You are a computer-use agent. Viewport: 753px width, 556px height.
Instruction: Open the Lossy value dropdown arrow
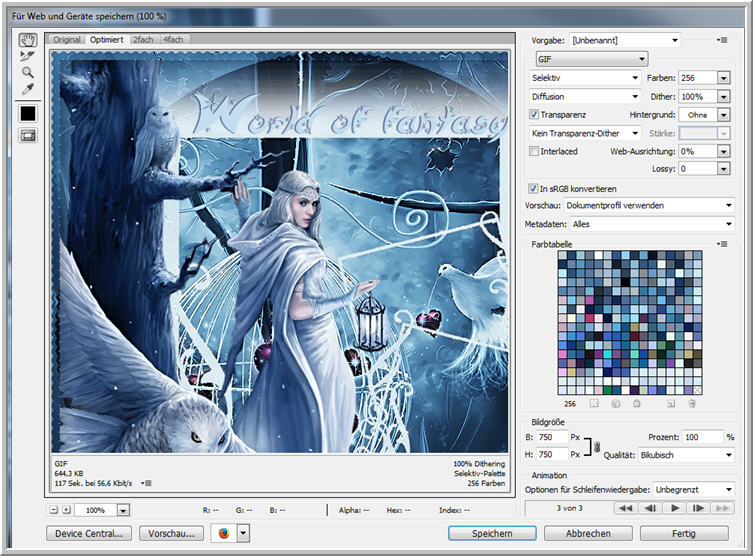[x=724, y=169]
